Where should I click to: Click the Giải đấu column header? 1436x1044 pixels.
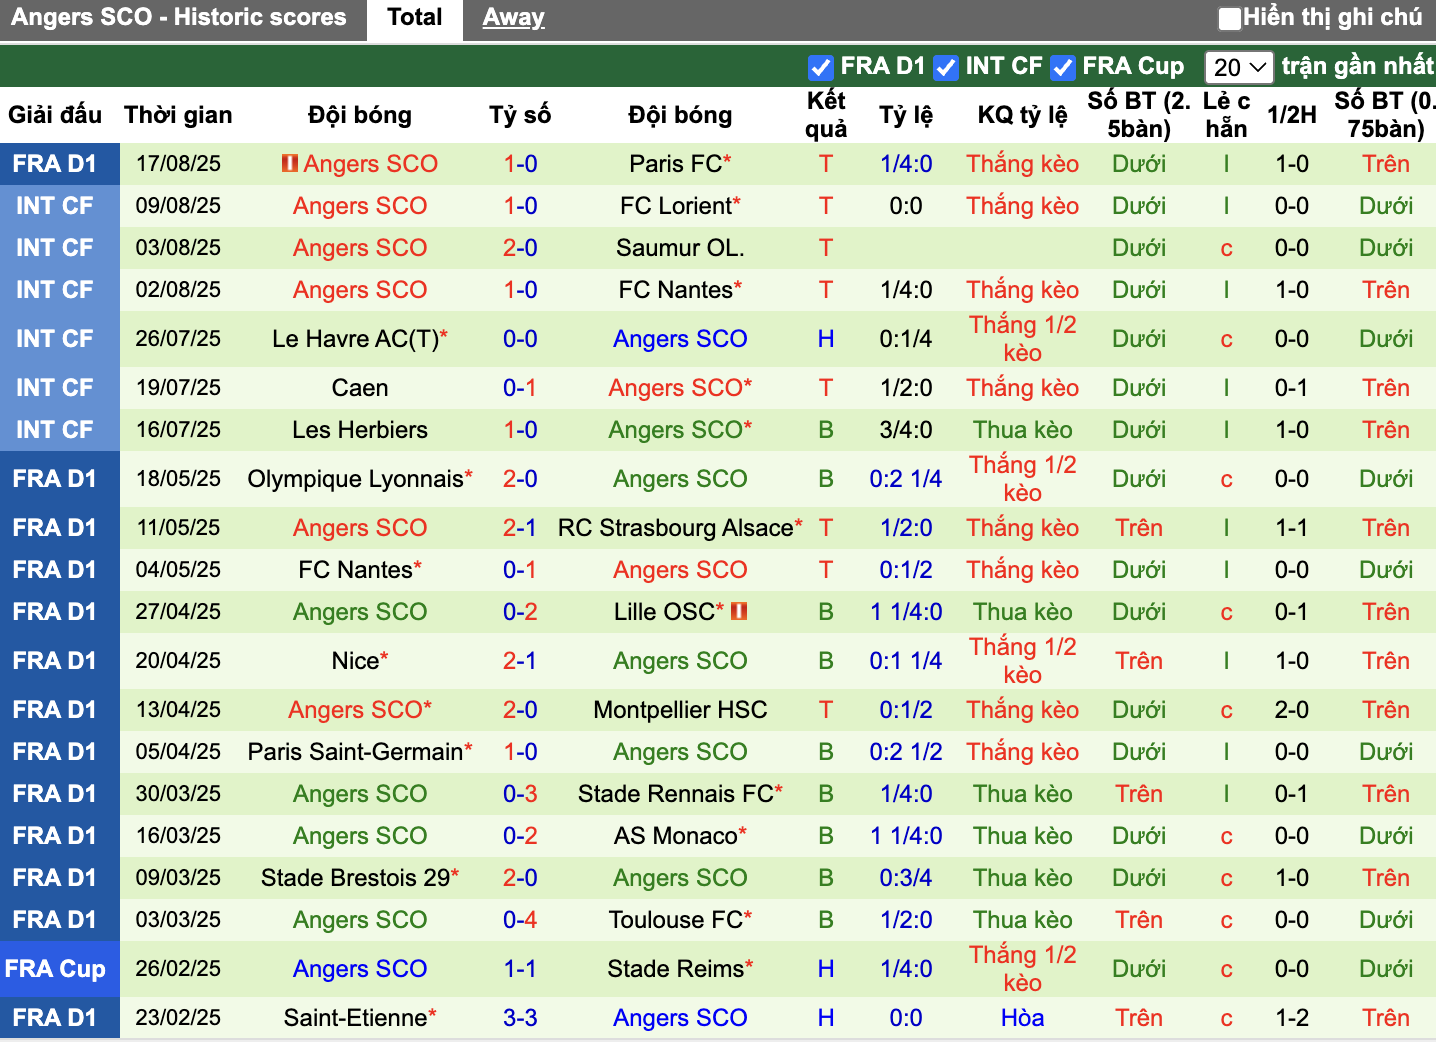click(55, 115)
